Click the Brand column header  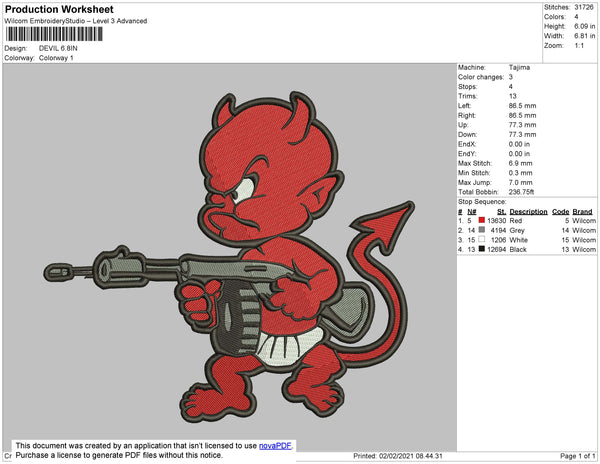pyautogui.click(x=582, y=212)
